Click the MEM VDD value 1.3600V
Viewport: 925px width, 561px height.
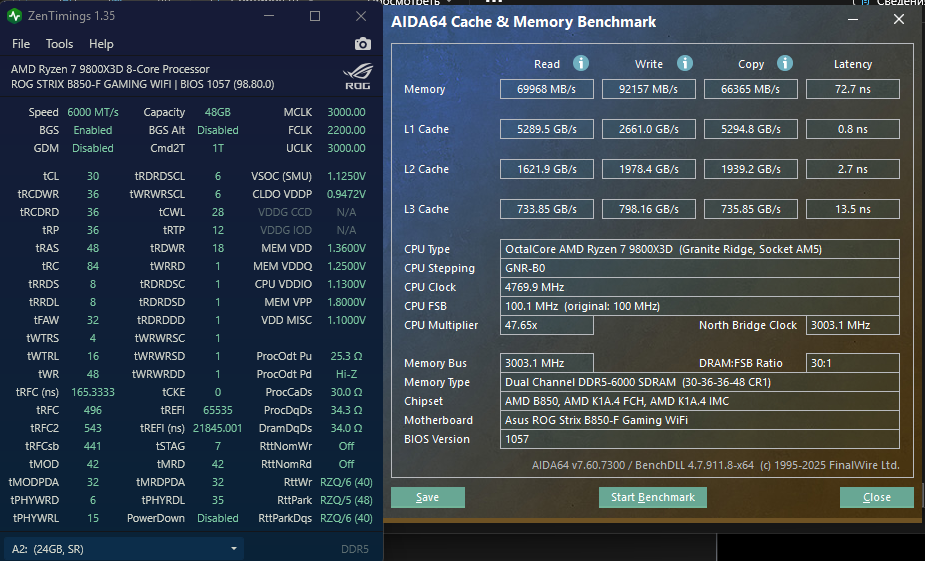tap(346, 248)
